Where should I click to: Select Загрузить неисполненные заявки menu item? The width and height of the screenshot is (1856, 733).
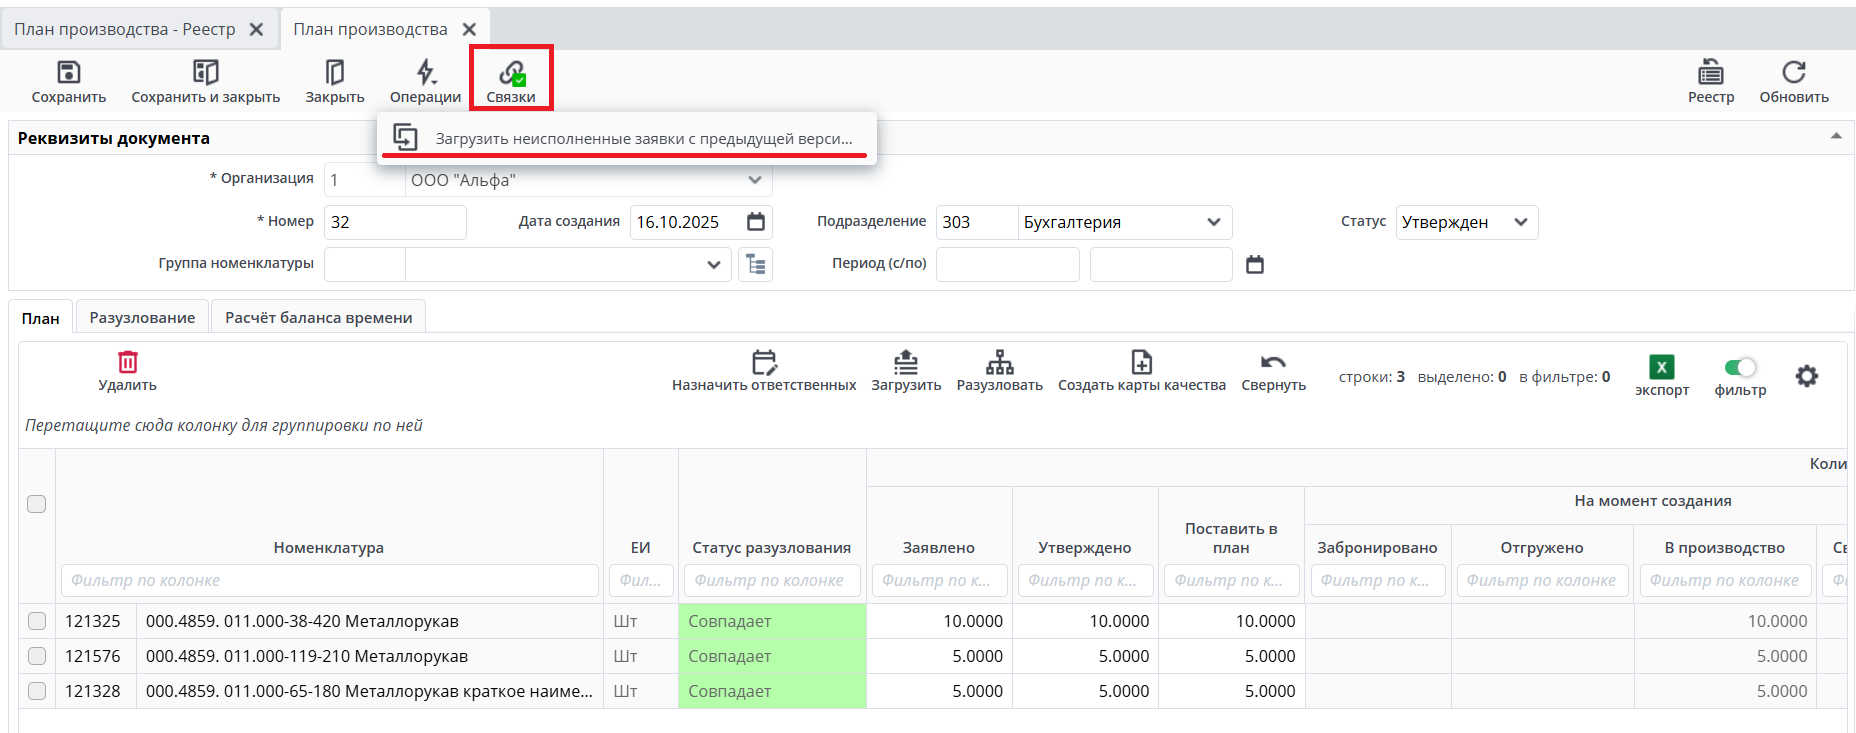643,138
